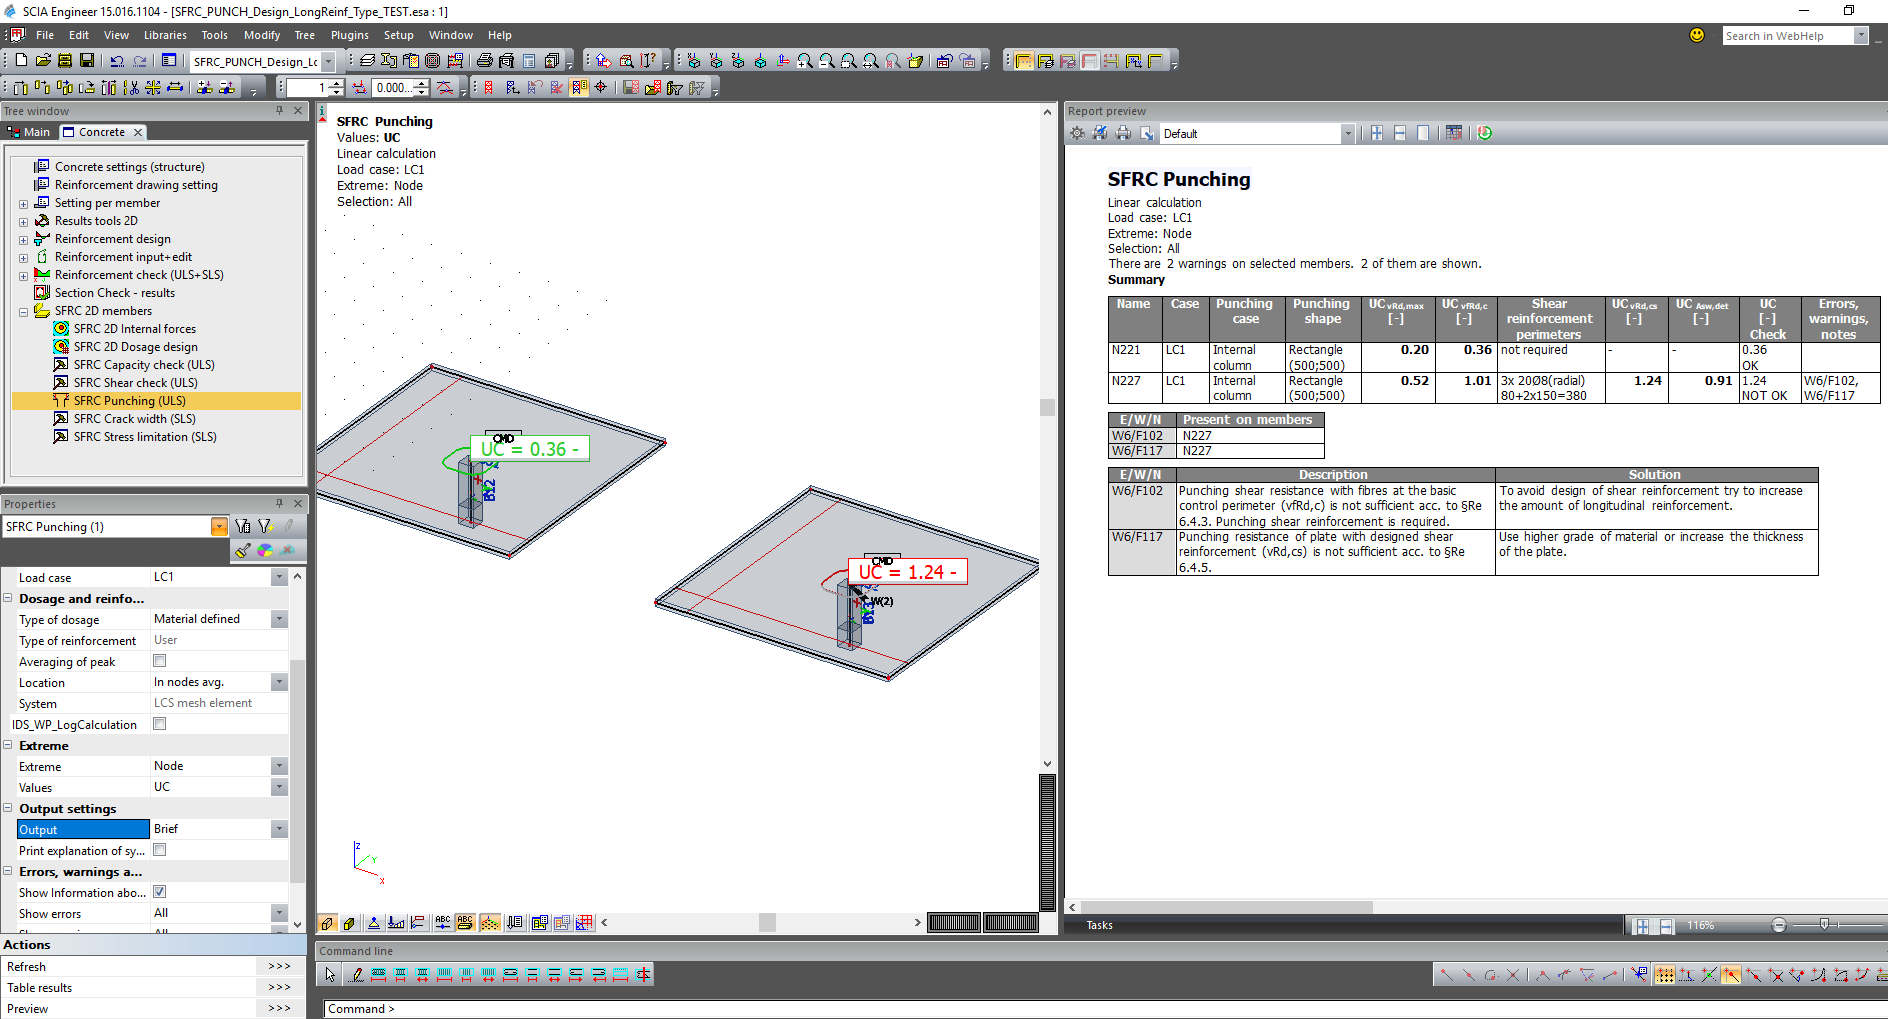1888x1019 pixels.
Task: Zoom all to fit the whole structure
Action: point(871,61)
